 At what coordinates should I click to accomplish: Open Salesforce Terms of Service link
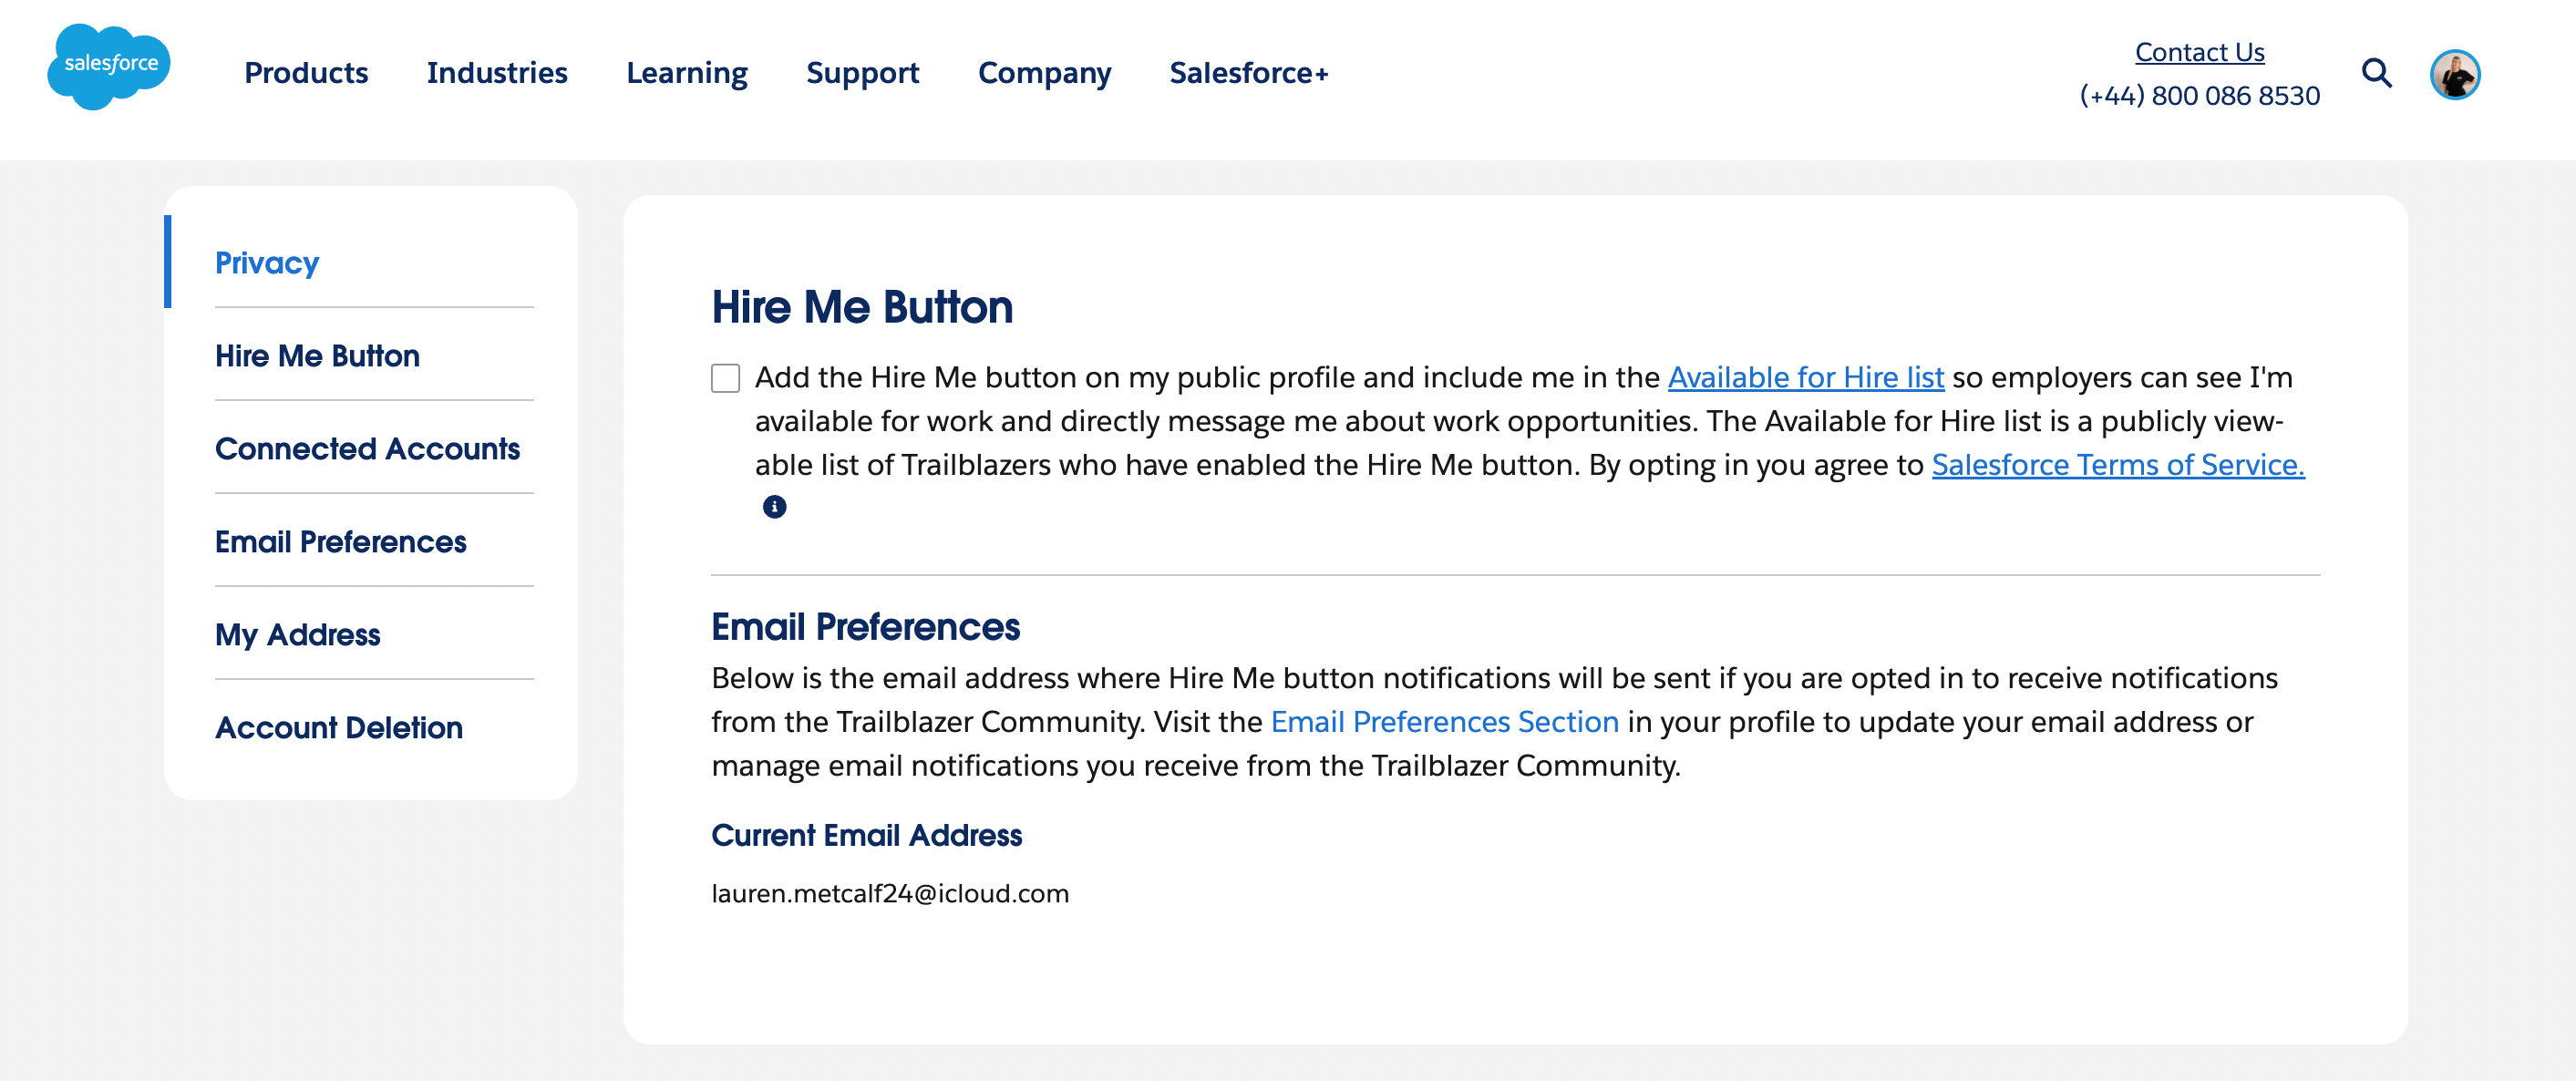point(2118,465)
